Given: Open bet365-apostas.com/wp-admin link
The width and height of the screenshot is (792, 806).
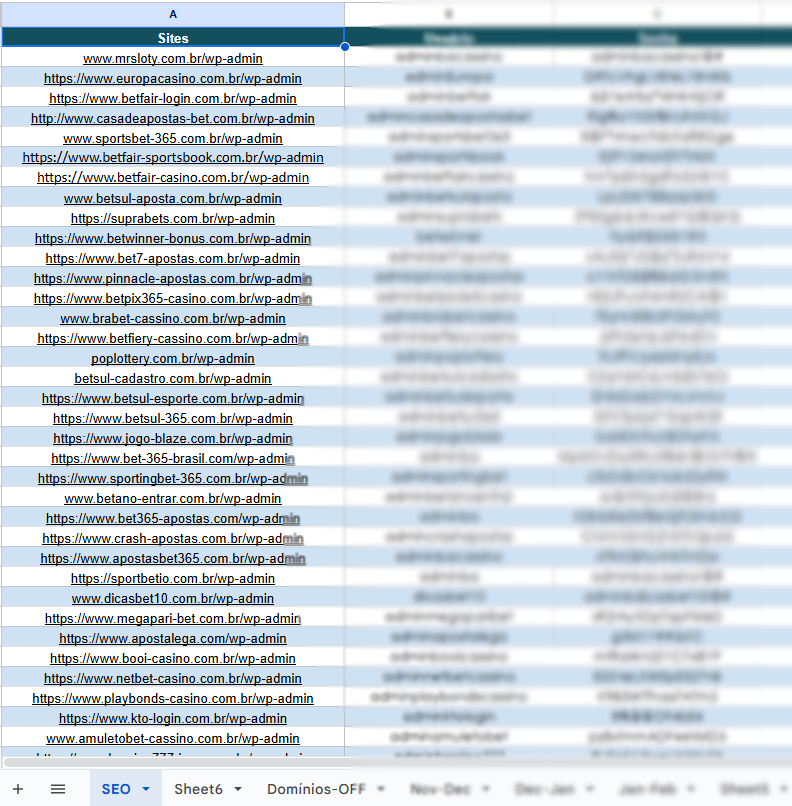Looking at the screenshot, I should 173,520.
